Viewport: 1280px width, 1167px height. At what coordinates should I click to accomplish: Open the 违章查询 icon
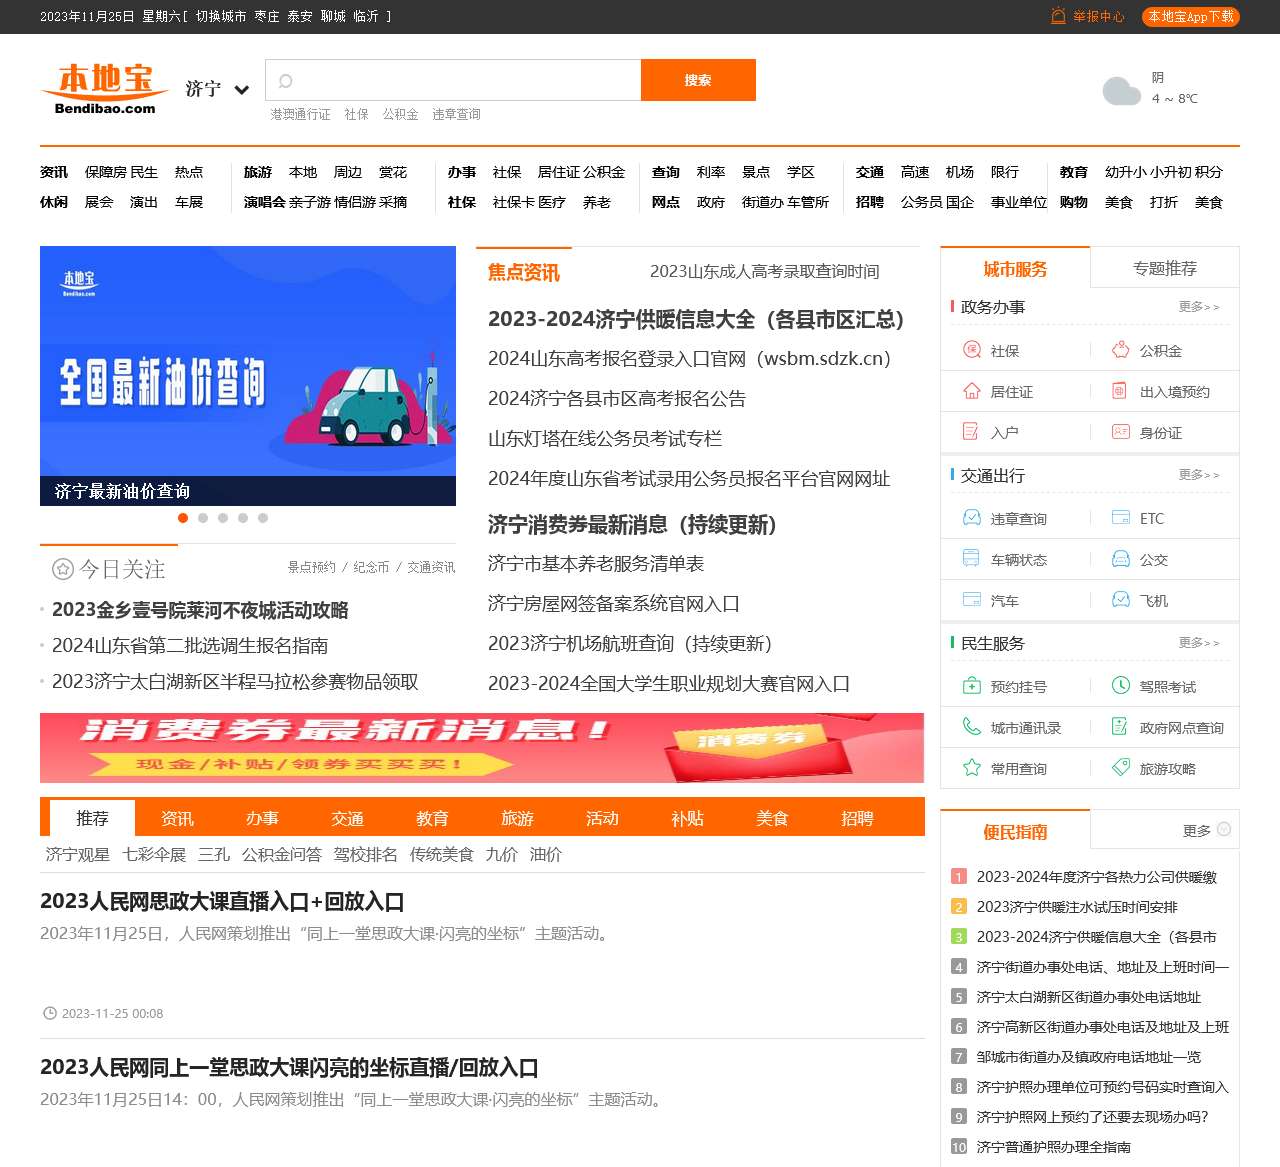click(x=971, y=518)
